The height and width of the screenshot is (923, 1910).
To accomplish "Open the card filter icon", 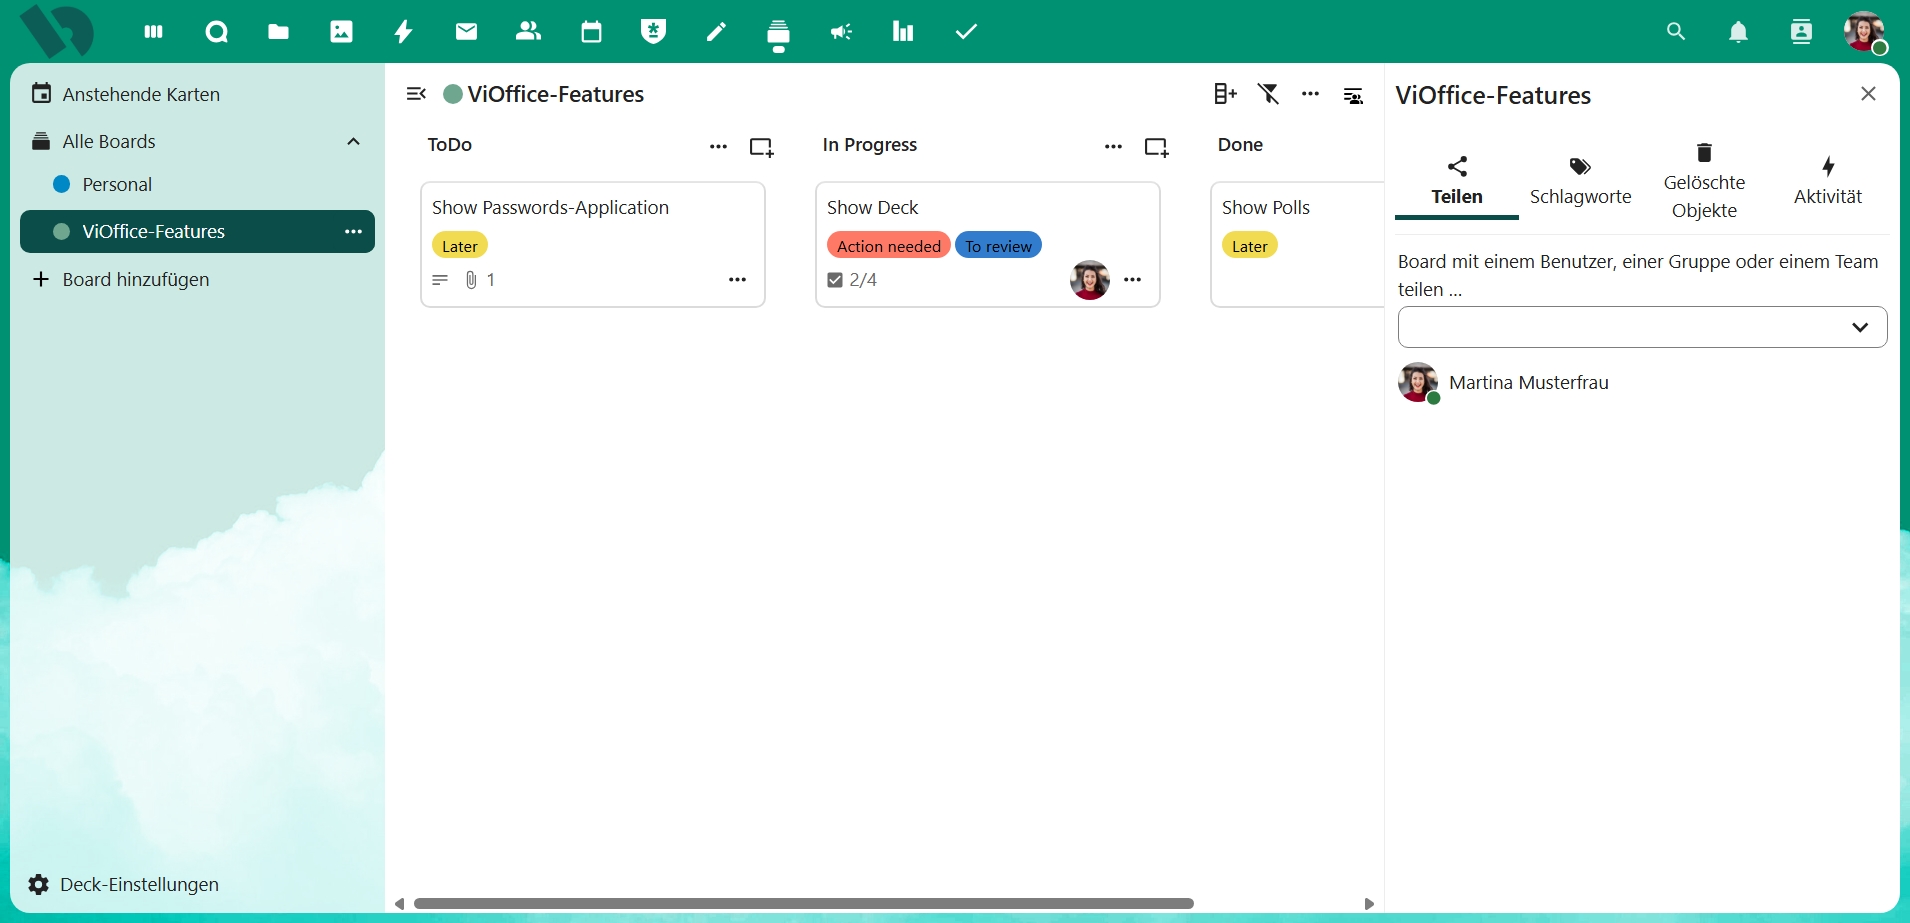I will pos(1269,94).
